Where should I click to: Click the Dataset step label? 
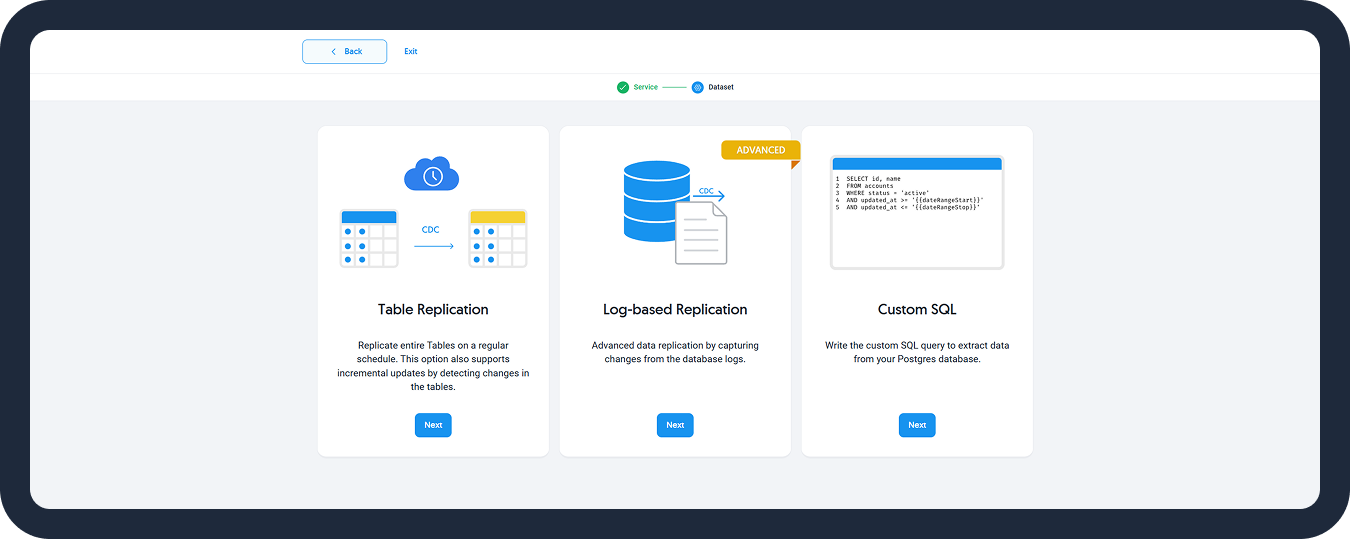721,87
